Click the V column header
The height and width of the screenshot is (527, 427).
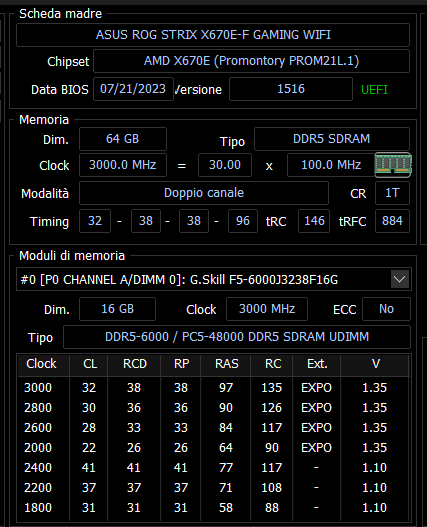coord(375,364)
